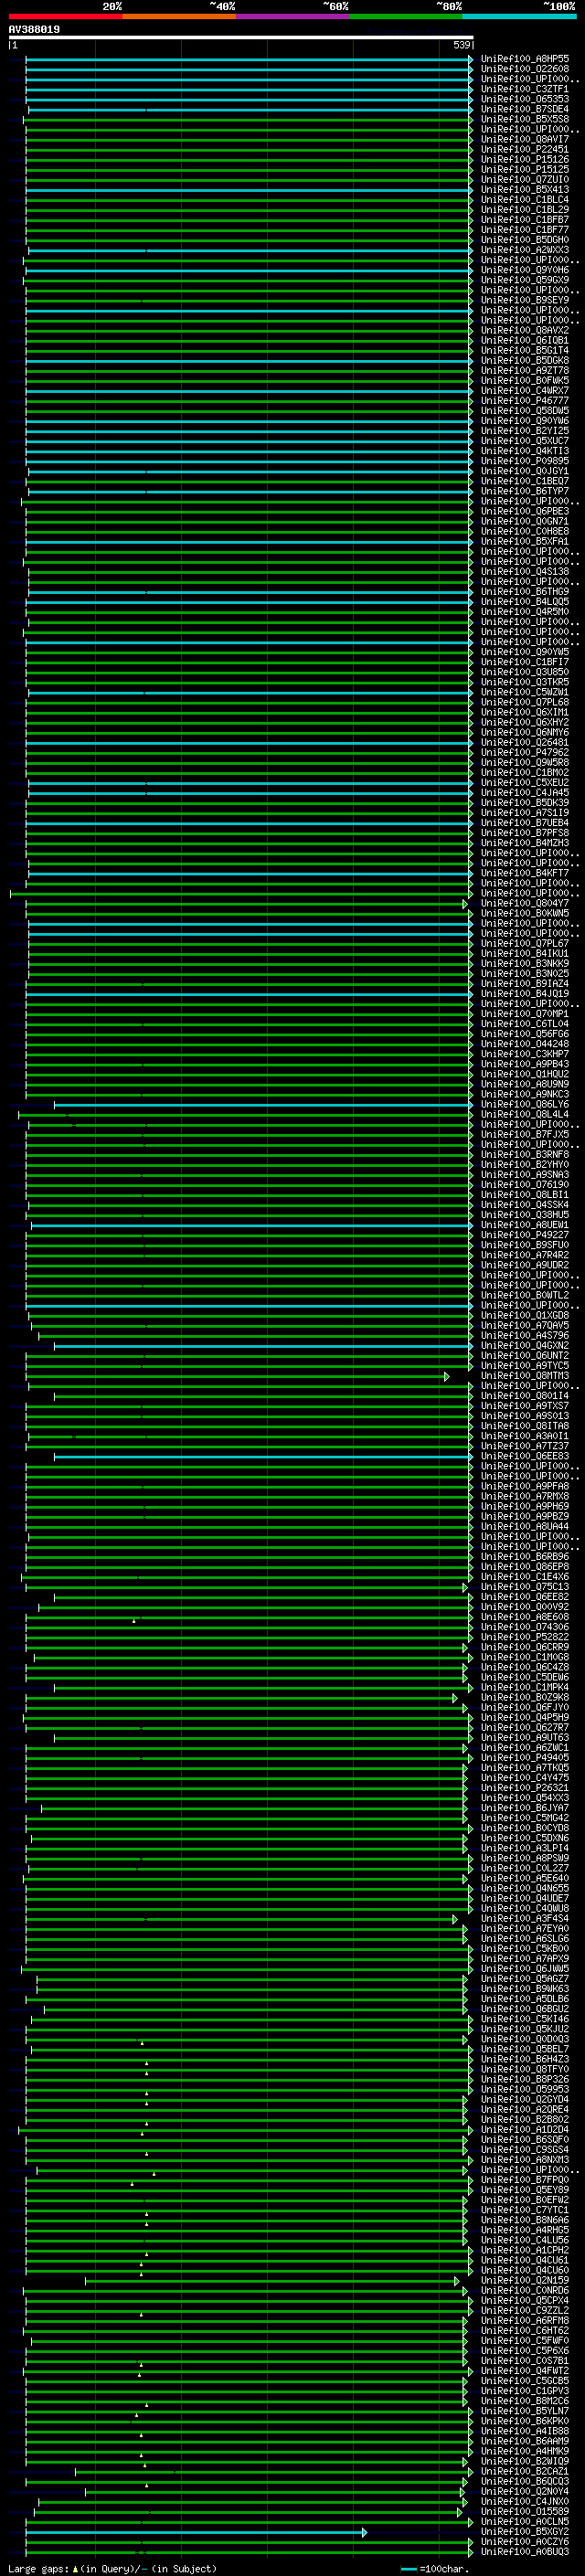Open hit UniRef100_B7SDE4
This screenshot has width=585, height=2576.
525,109
